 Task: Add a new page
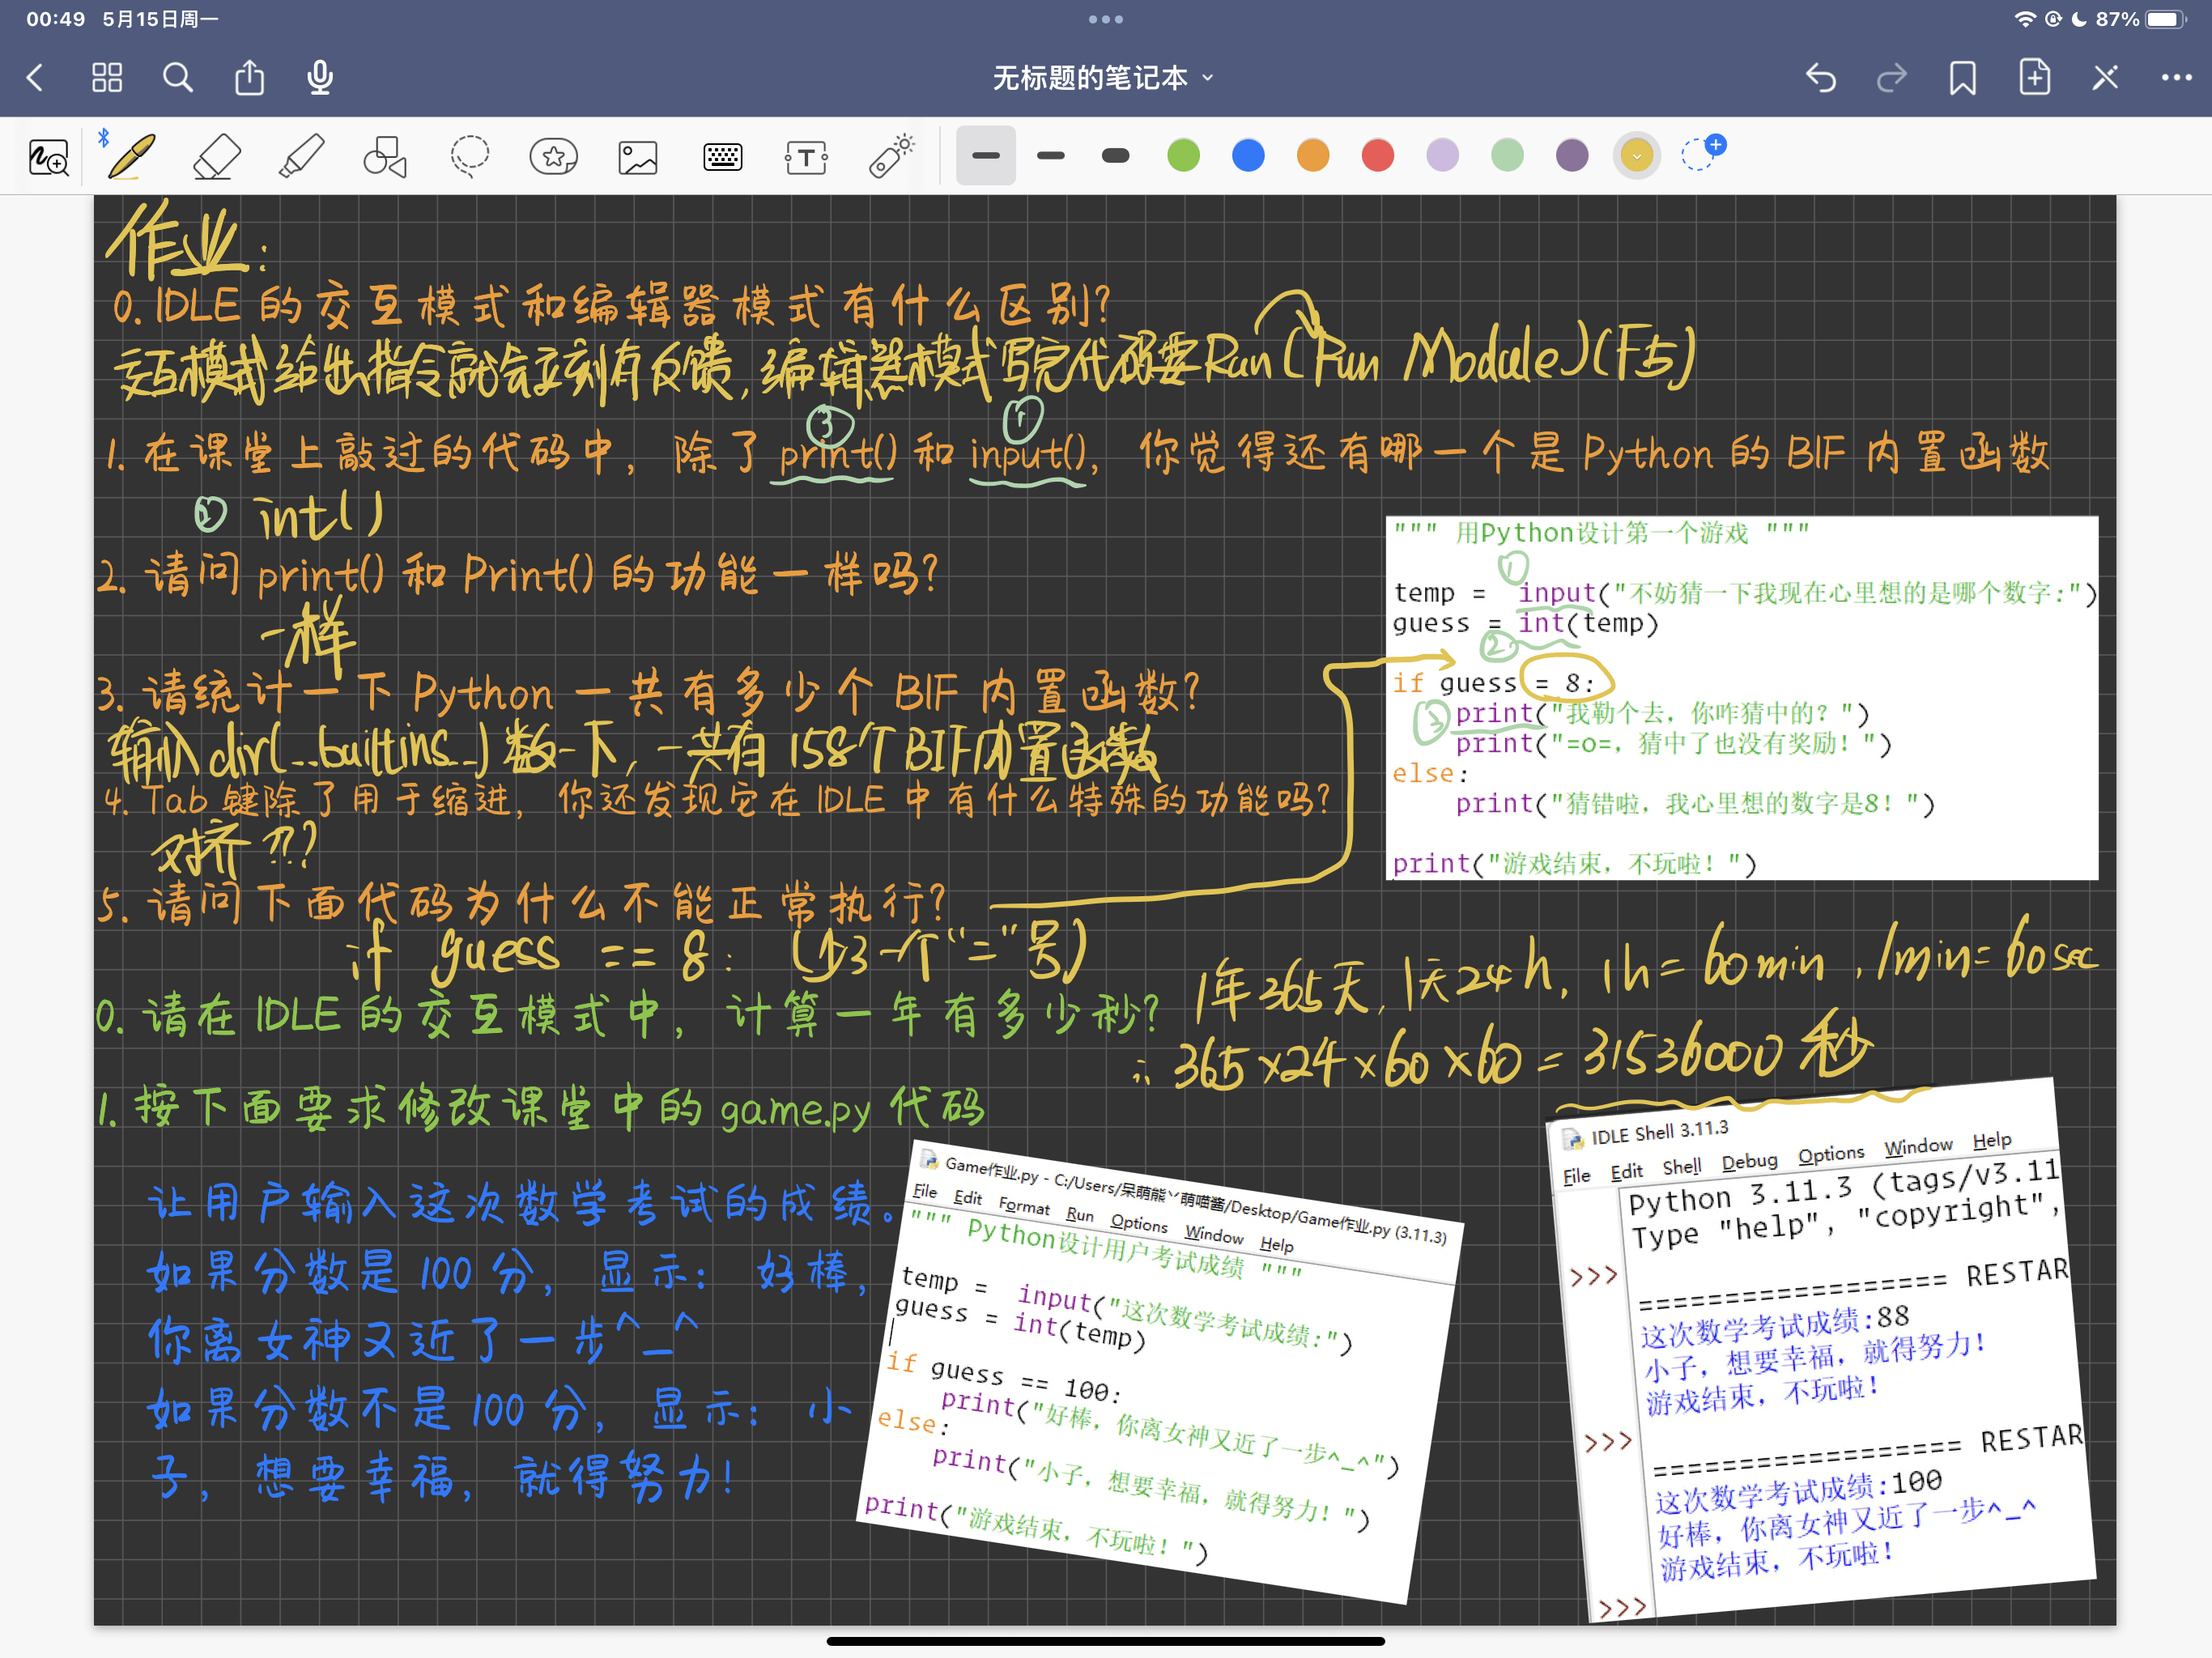pos(2034,77)
